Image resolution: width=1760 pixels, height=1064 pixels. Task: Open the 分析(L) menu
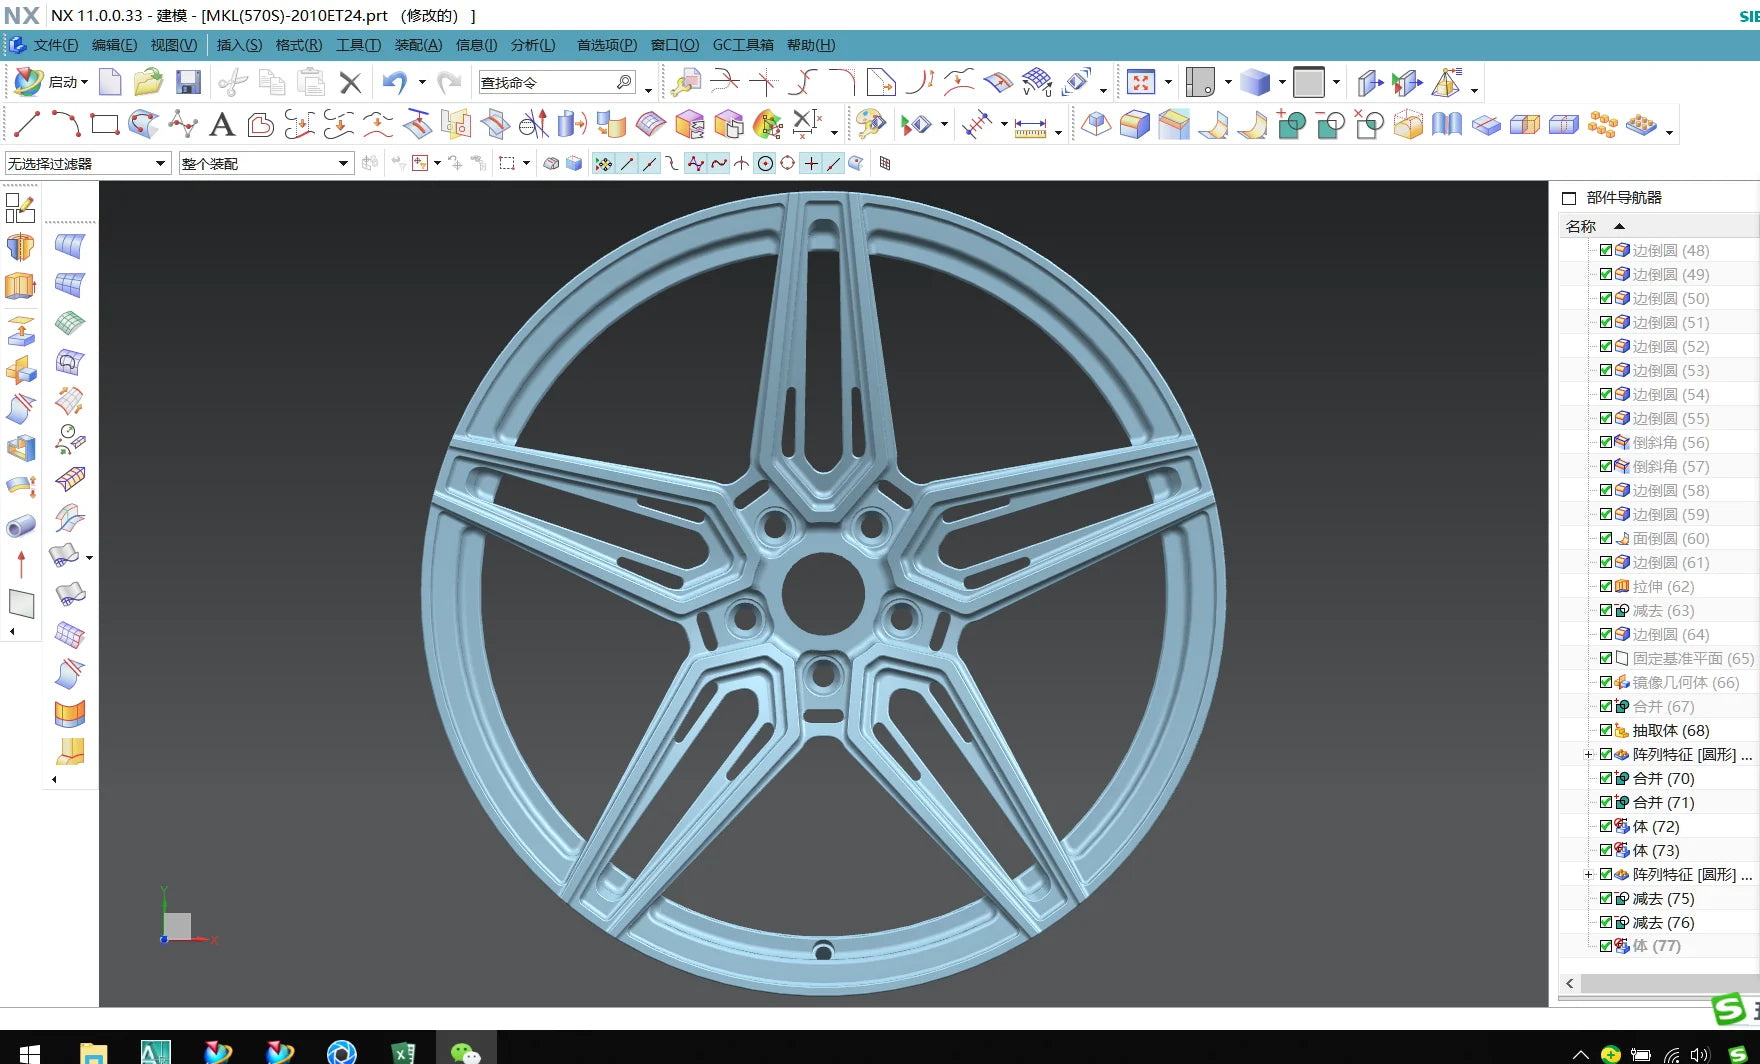pos(532,45)
